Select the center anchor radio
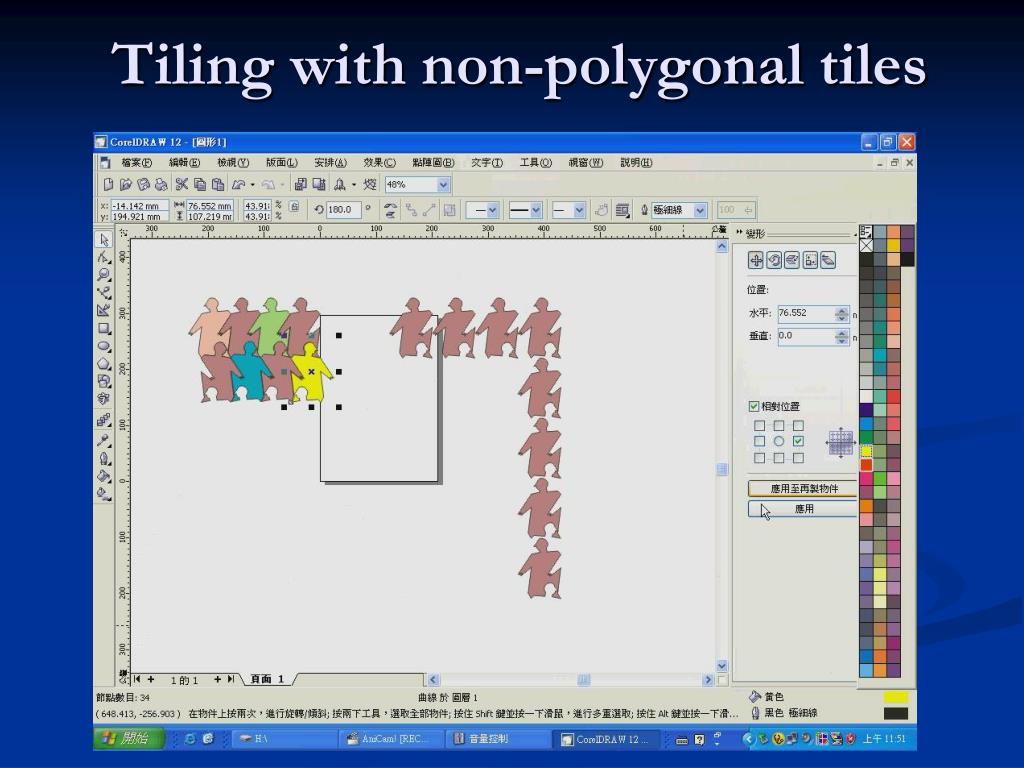 pos(778,441)
